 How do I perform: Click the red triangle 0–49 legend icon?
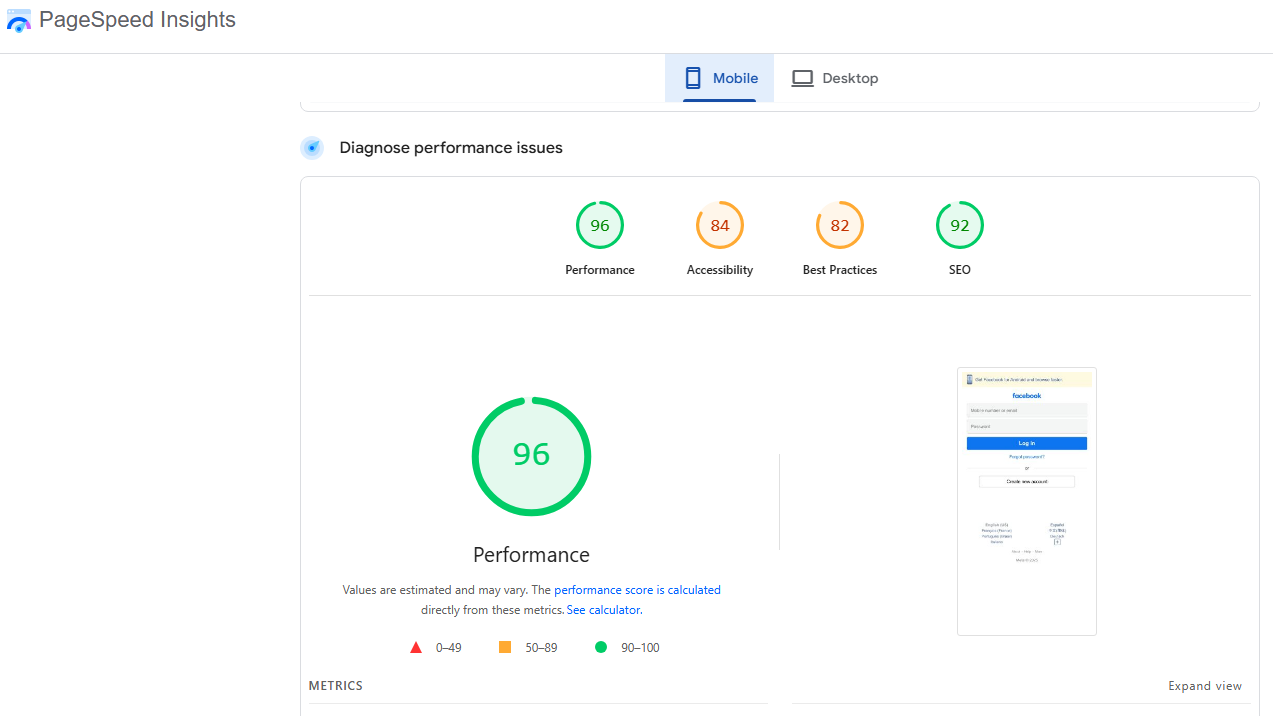[416, 648]
